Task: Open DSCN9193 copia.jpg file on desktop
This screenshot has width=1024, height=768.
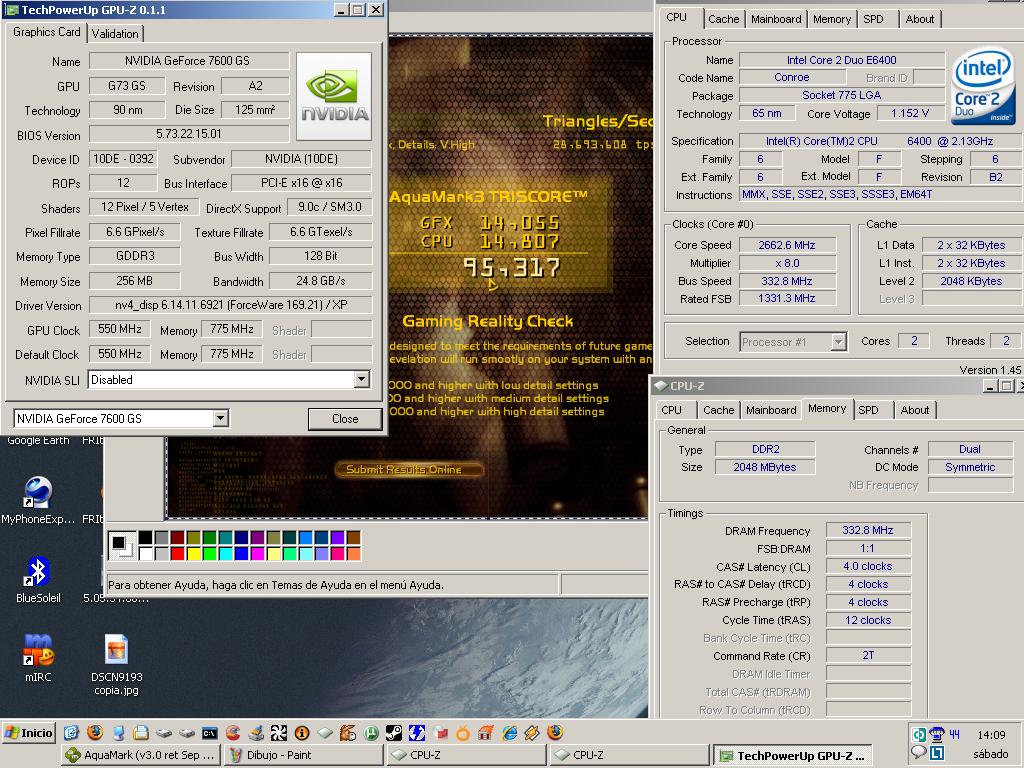Action: tap(116, 664)
